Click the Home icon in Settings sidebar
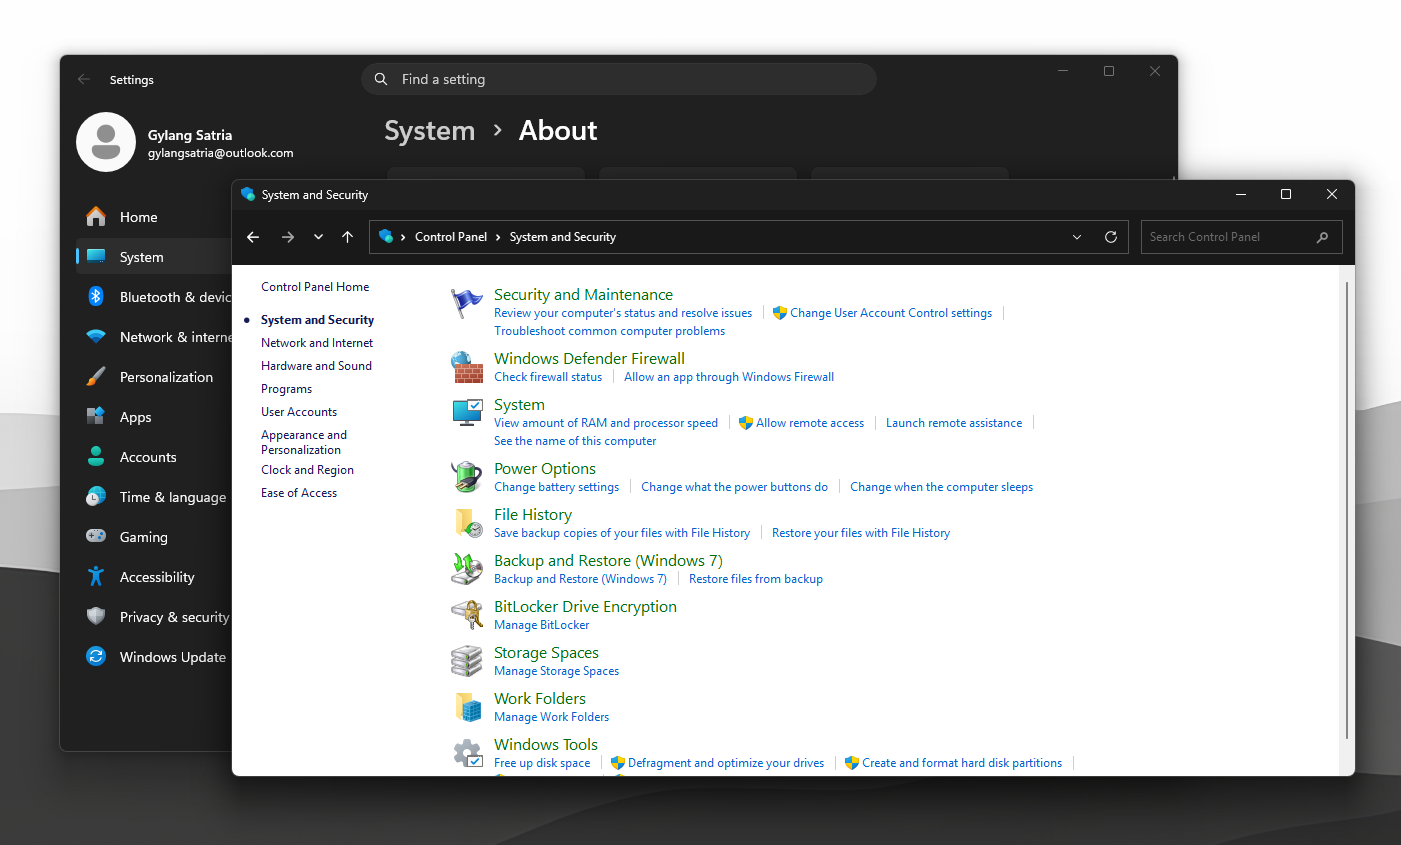Screen dimensions: 1401x845 click(96, 217)
